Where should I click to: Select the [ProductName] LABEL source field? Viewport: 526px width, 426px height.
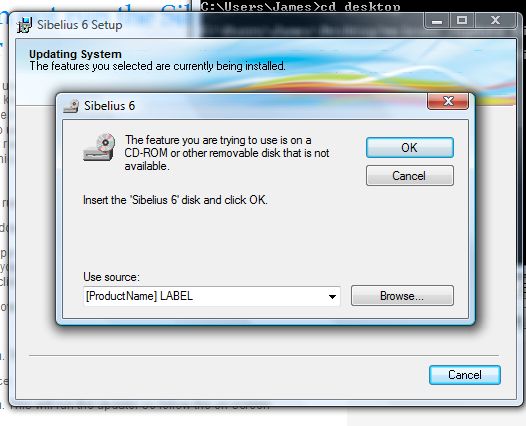click(x=212, y=296)
